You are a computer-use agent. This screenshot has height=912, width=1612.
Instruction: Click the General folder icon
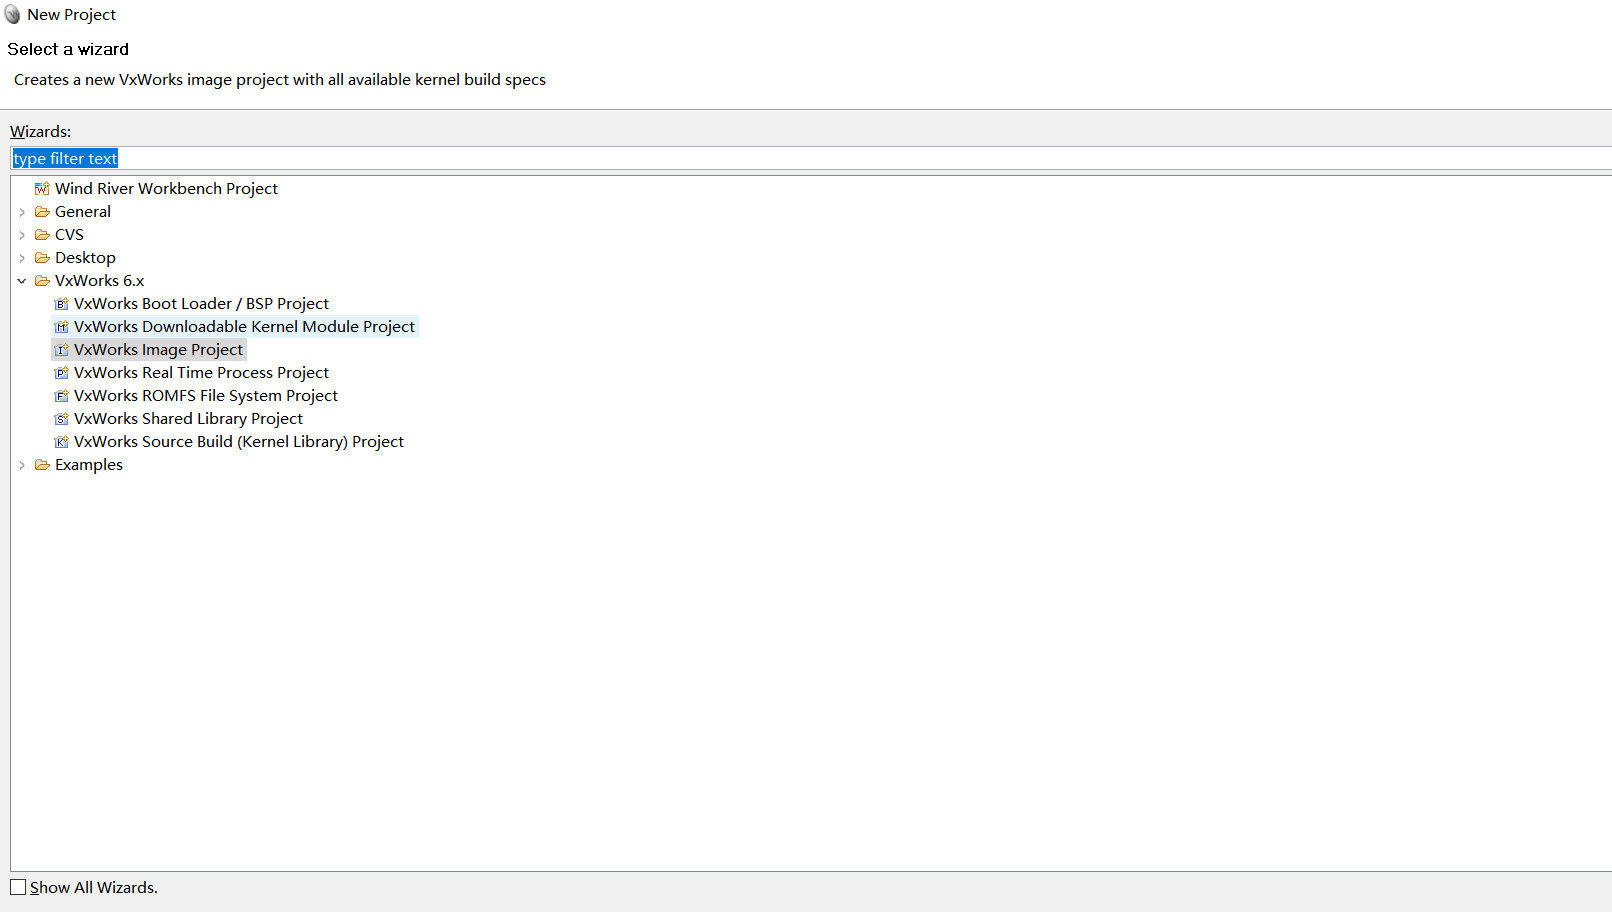click(42, 211)
